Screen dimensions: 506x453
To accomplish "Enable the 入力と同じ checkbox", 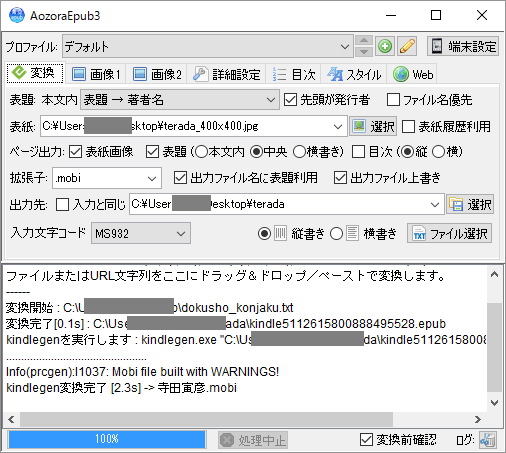I will (62, 205).
